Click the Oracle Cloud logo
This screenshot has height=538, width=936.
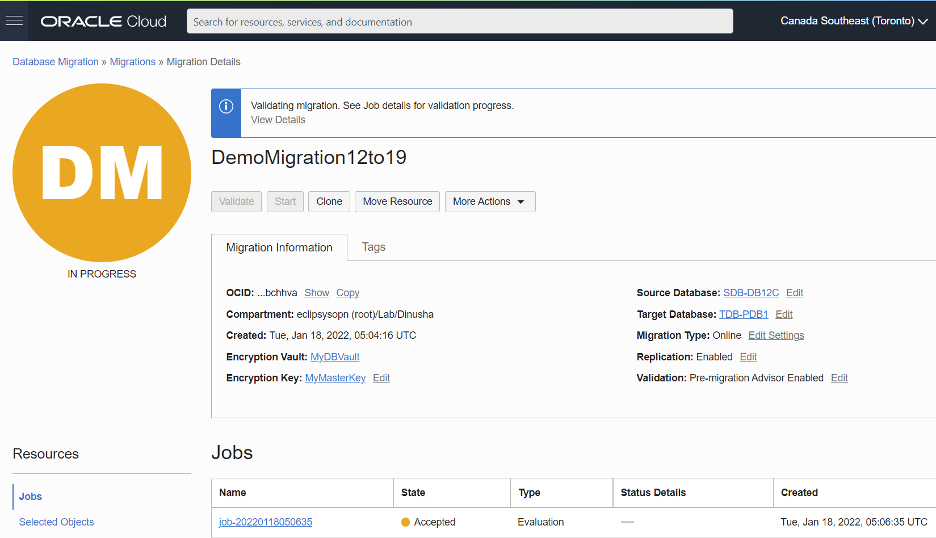[x=103, y=21]
